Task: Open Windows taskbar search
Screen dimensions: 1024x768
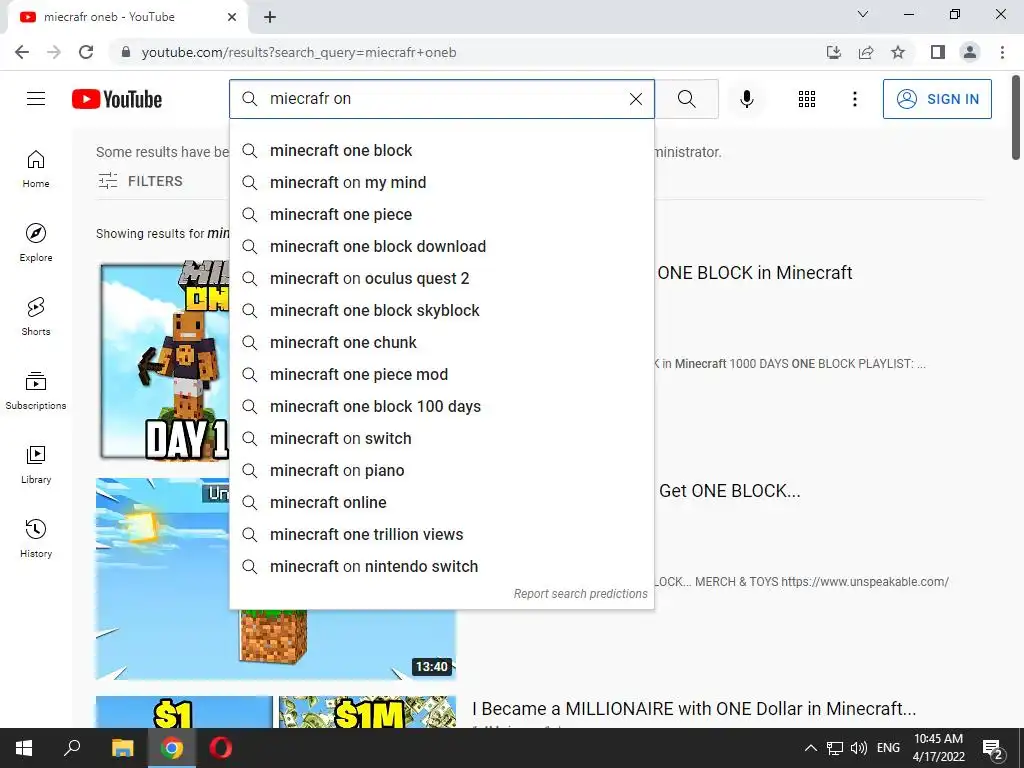Action: (x=72, y=748)
